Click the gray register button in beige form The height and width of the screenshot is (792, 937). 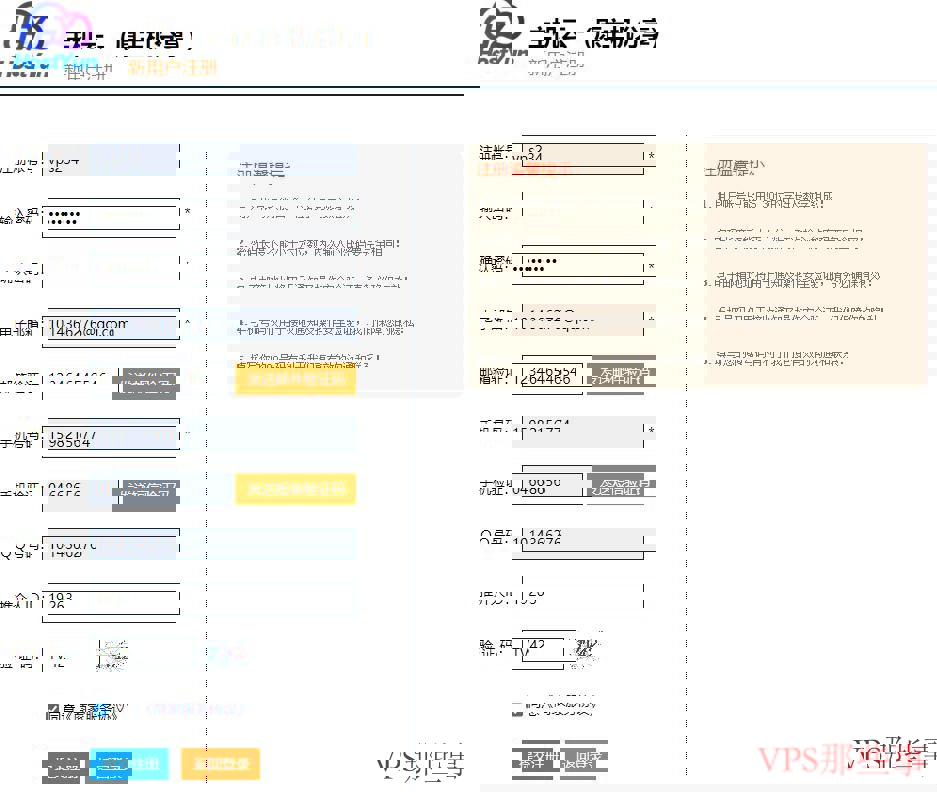click(x=535, y=760)
